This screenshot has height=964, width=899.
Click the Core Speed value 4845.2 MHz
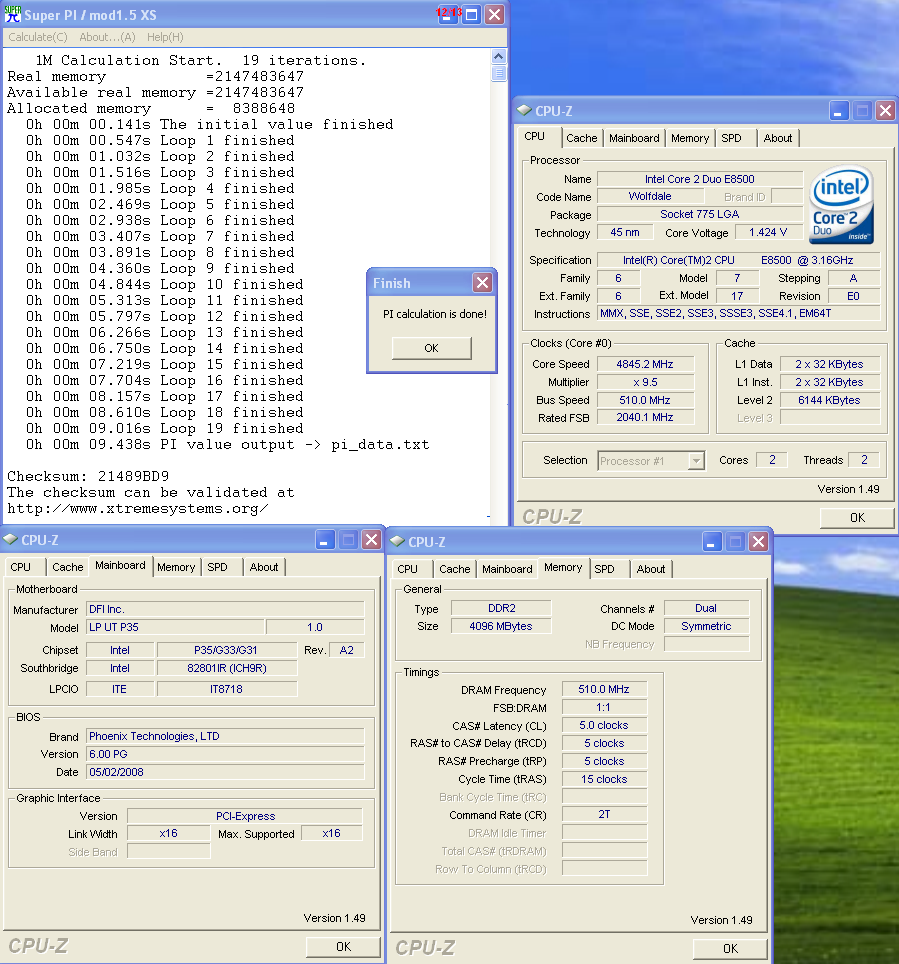pos(645,364)
